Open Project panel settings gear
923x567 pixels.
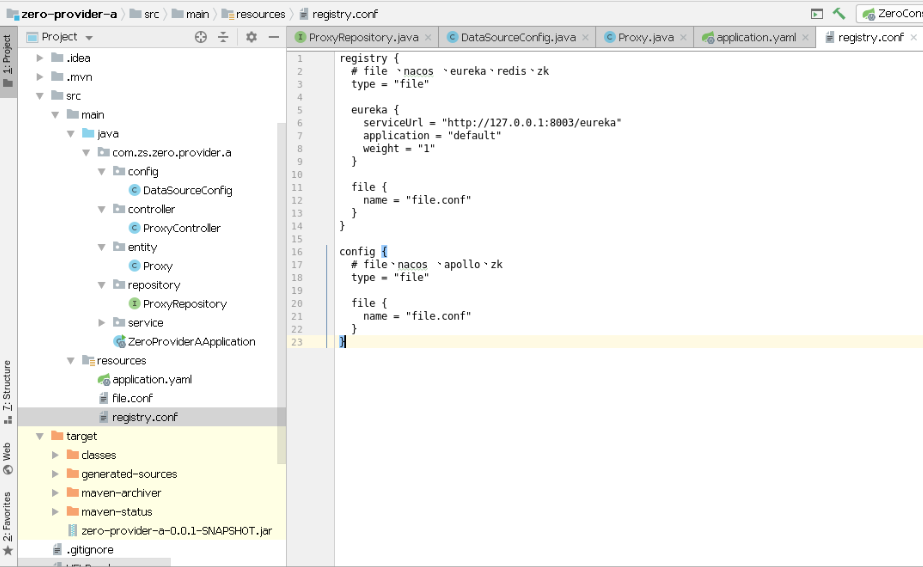pos(251,37)
